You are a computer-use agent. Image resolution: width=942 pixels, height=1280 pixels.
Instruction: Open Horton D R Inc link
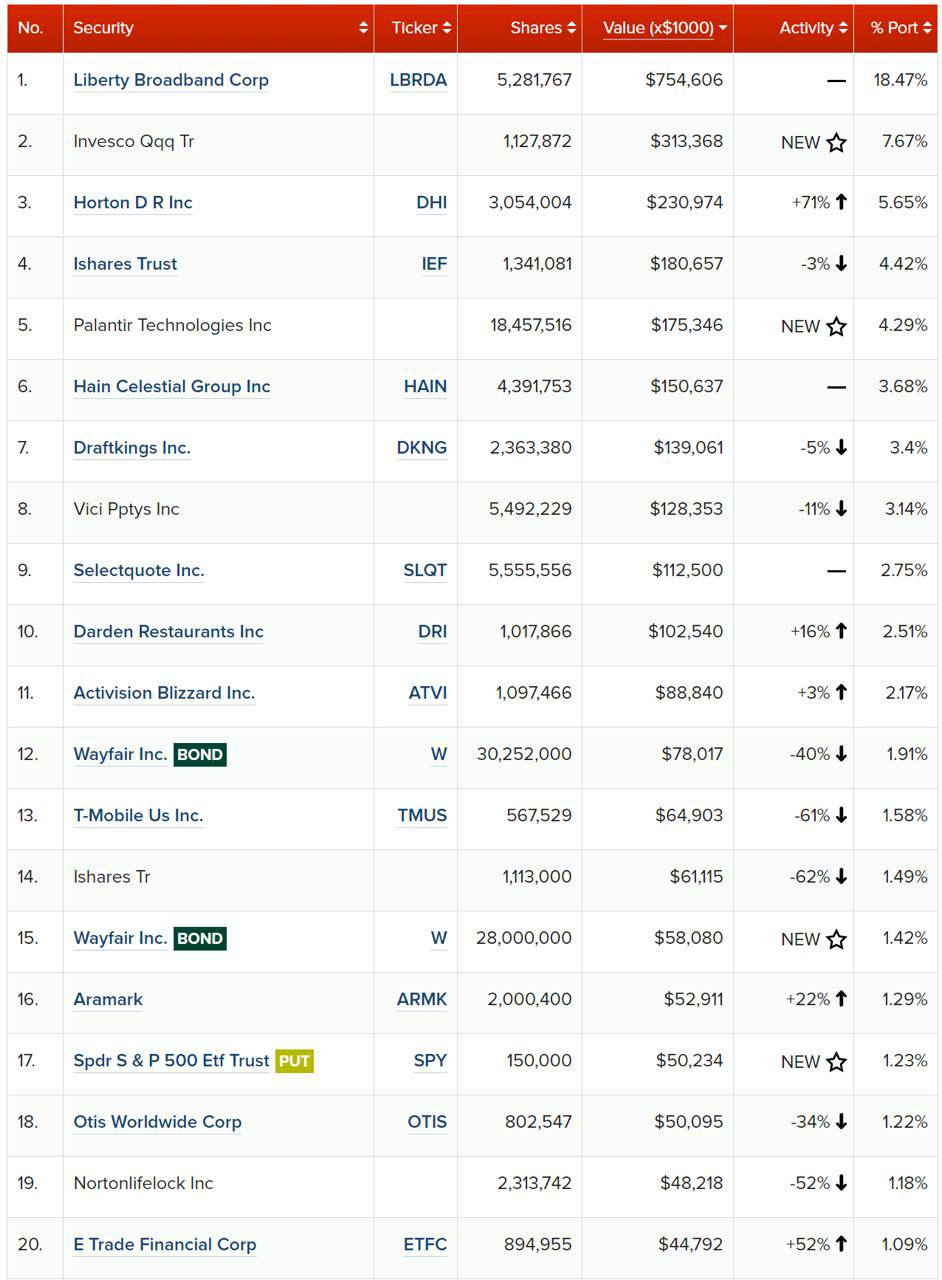pyautogui.click(x=133, y=203)
